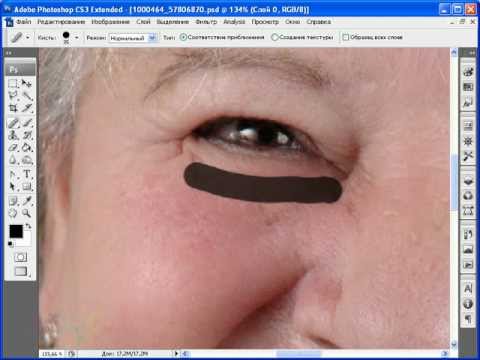
Task: Click the horizontal scrollbar right arrow
Action: tap(445, 353)
